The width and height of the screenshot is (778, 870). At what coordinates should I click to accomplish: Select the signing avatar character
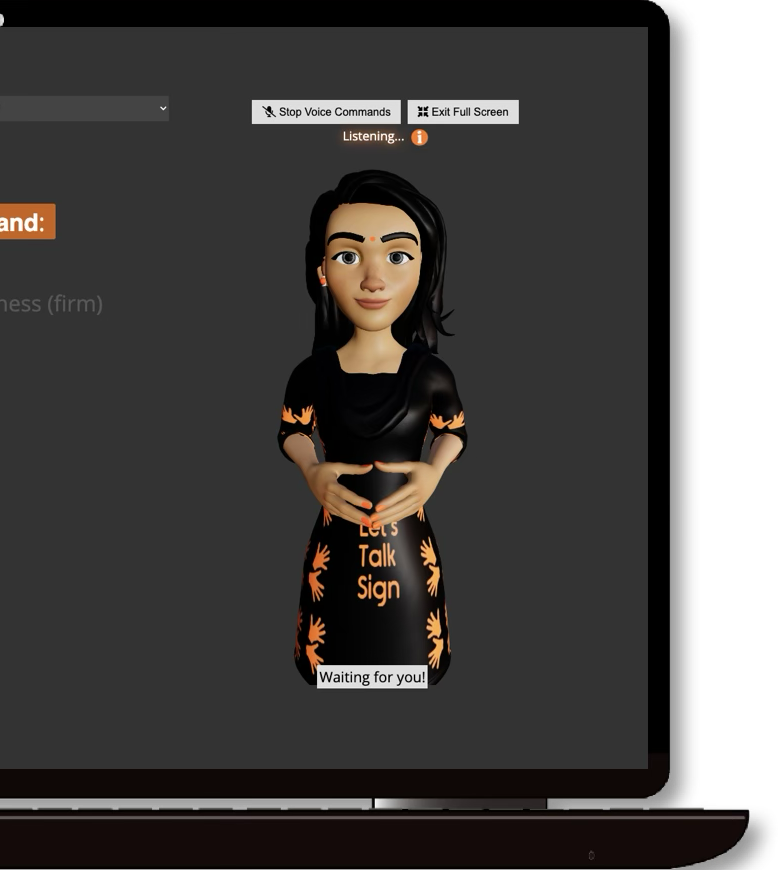[372, 427]
